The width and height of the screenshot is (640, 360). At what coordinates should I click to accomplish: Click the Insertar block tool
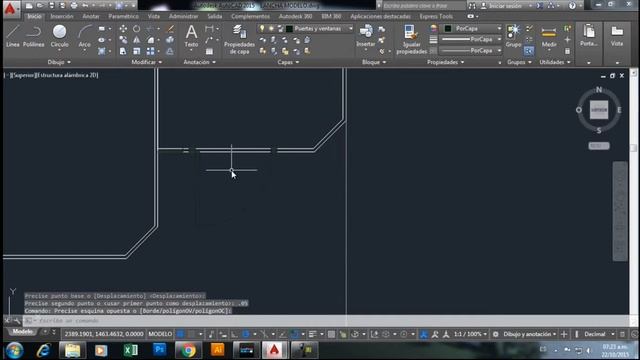click(366, 36)
